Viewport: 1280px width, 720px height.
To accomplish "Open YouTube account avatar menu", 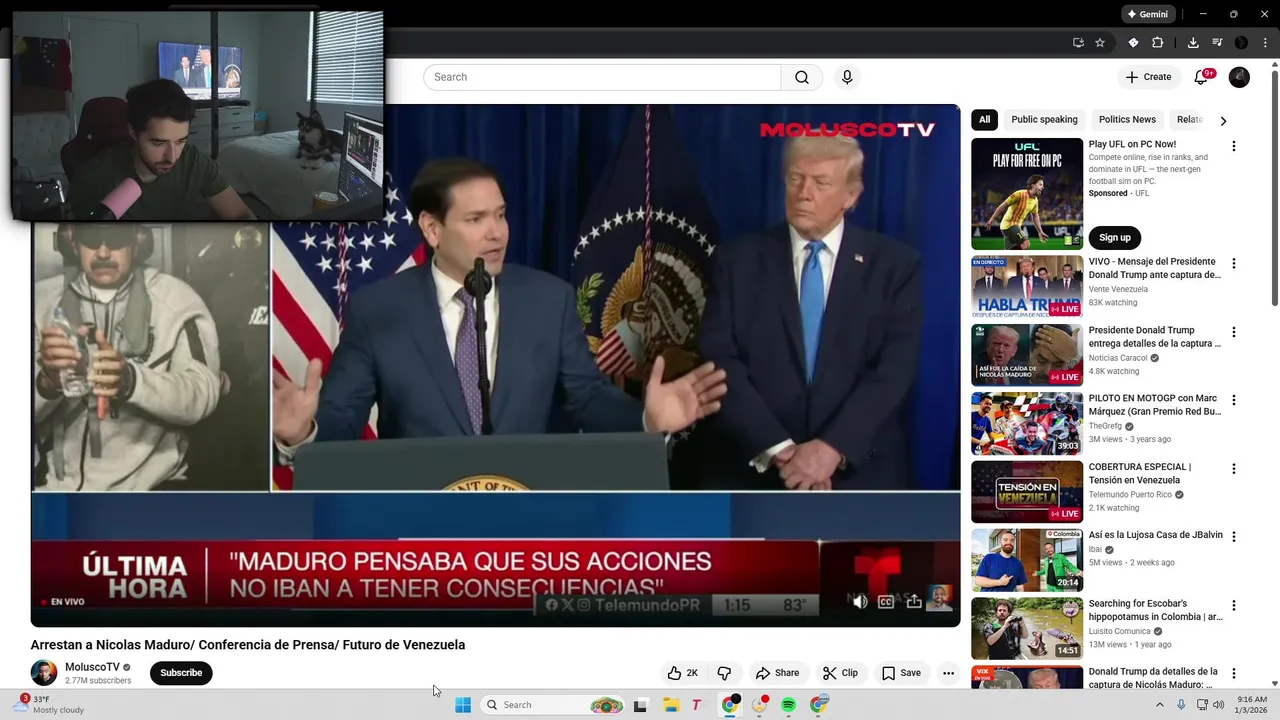I will (1239, 77).
